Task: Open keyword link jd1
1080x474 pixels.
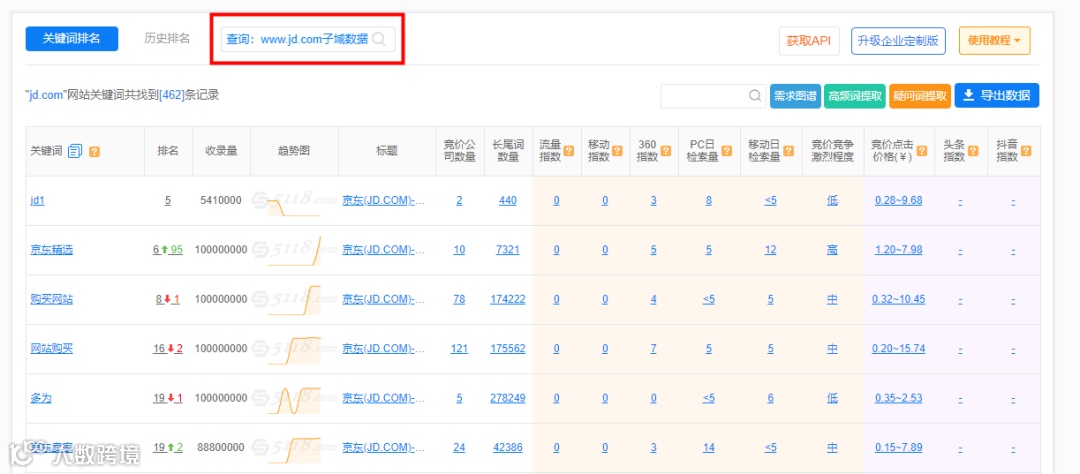Action: point(37,200)
